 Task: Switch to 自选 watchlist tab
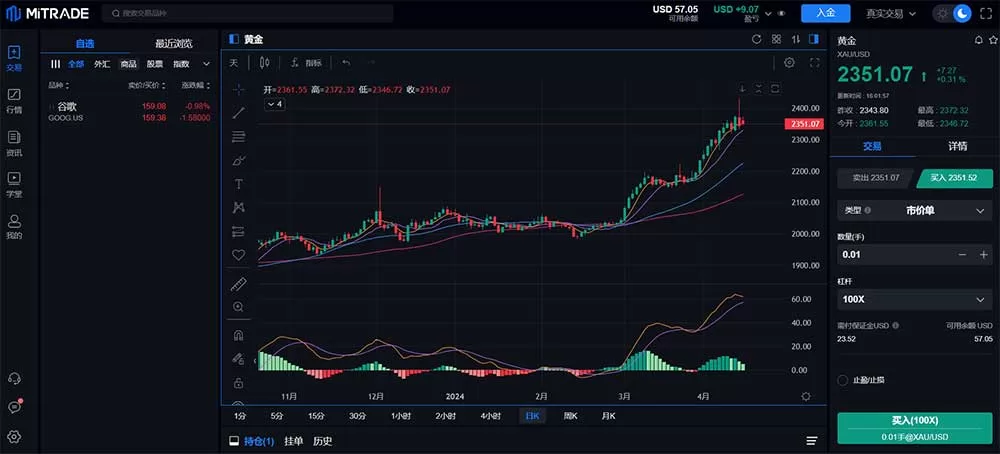point(85,43)
